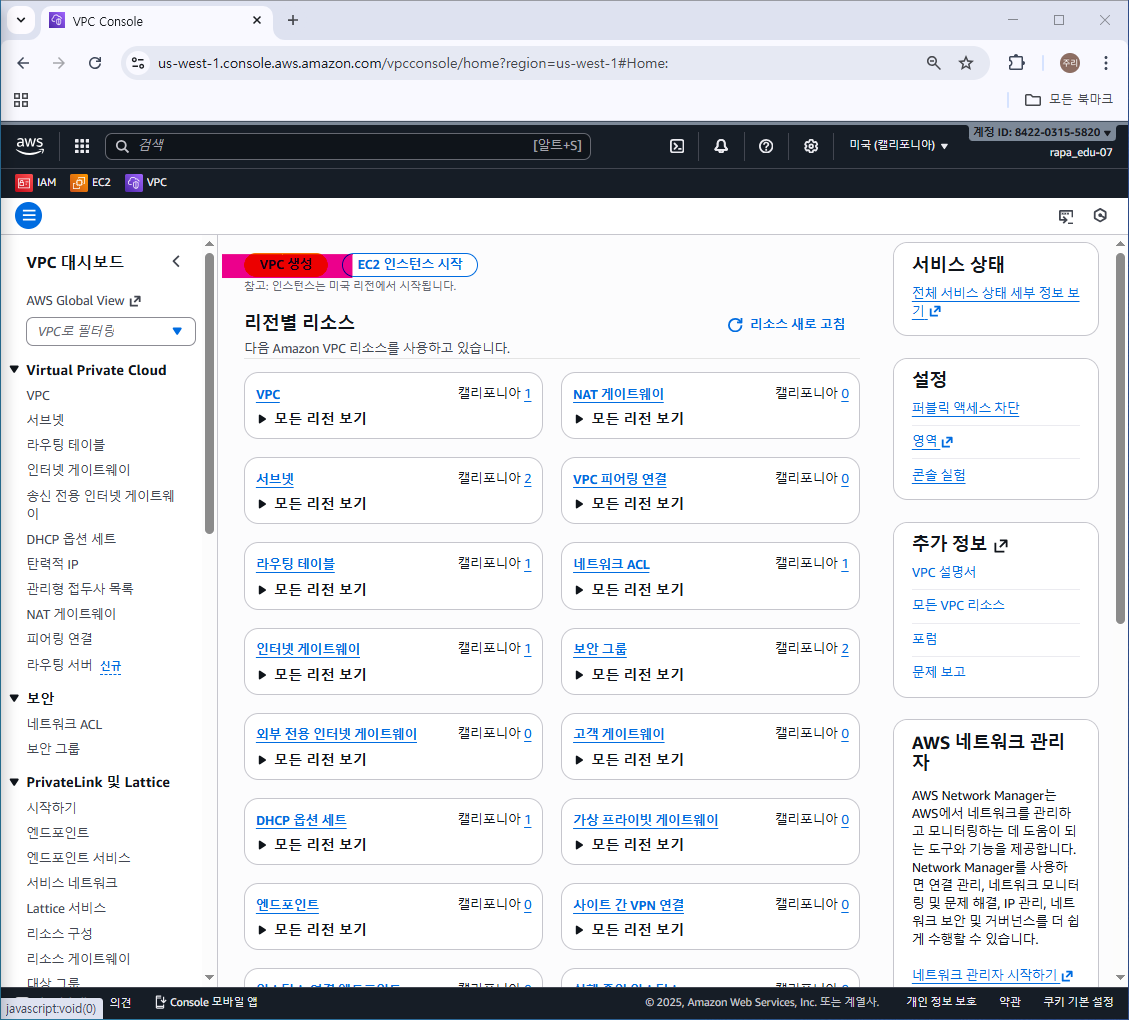
Task: Open the 쿠키 기본 설정 footer link
Action: tap(1078, 1002)
